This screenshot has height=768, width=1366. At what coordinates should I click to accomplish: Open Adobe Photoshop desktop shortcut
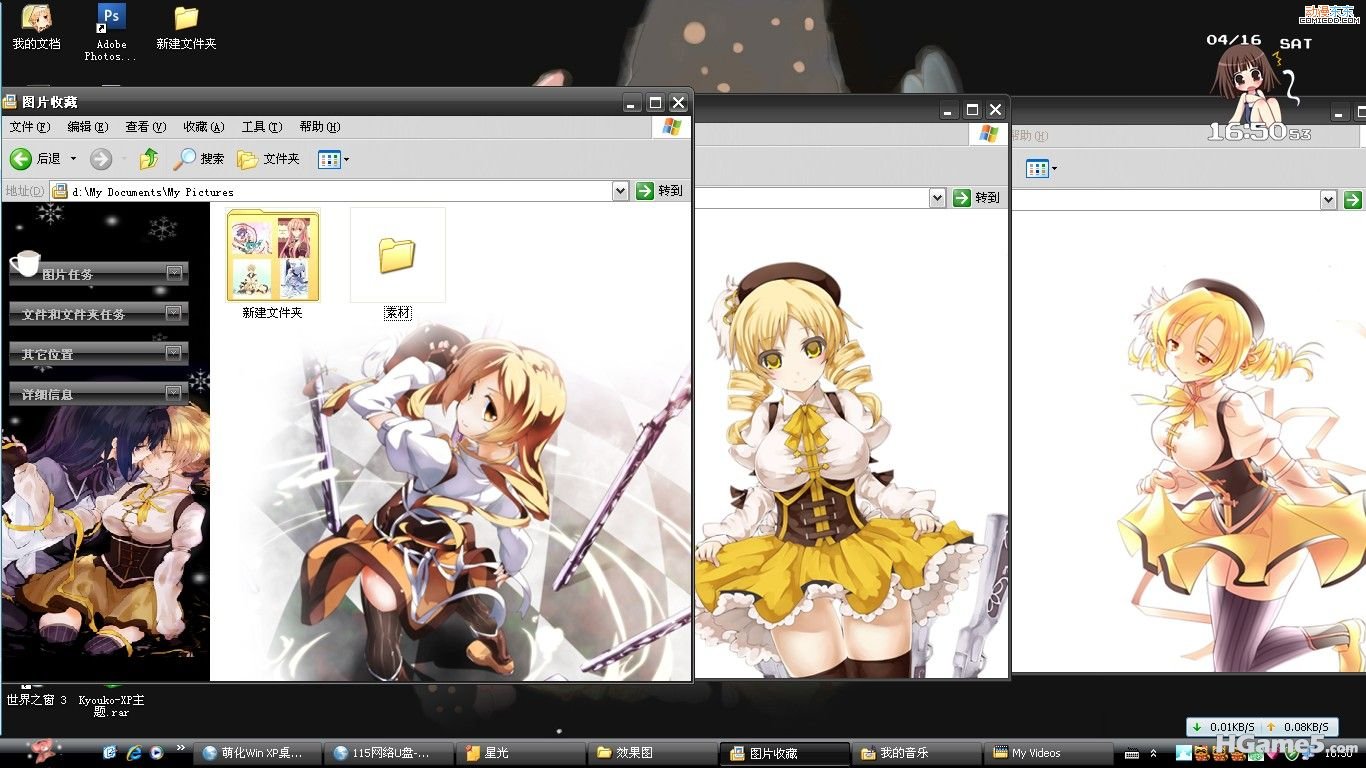[x=111, y=18]
